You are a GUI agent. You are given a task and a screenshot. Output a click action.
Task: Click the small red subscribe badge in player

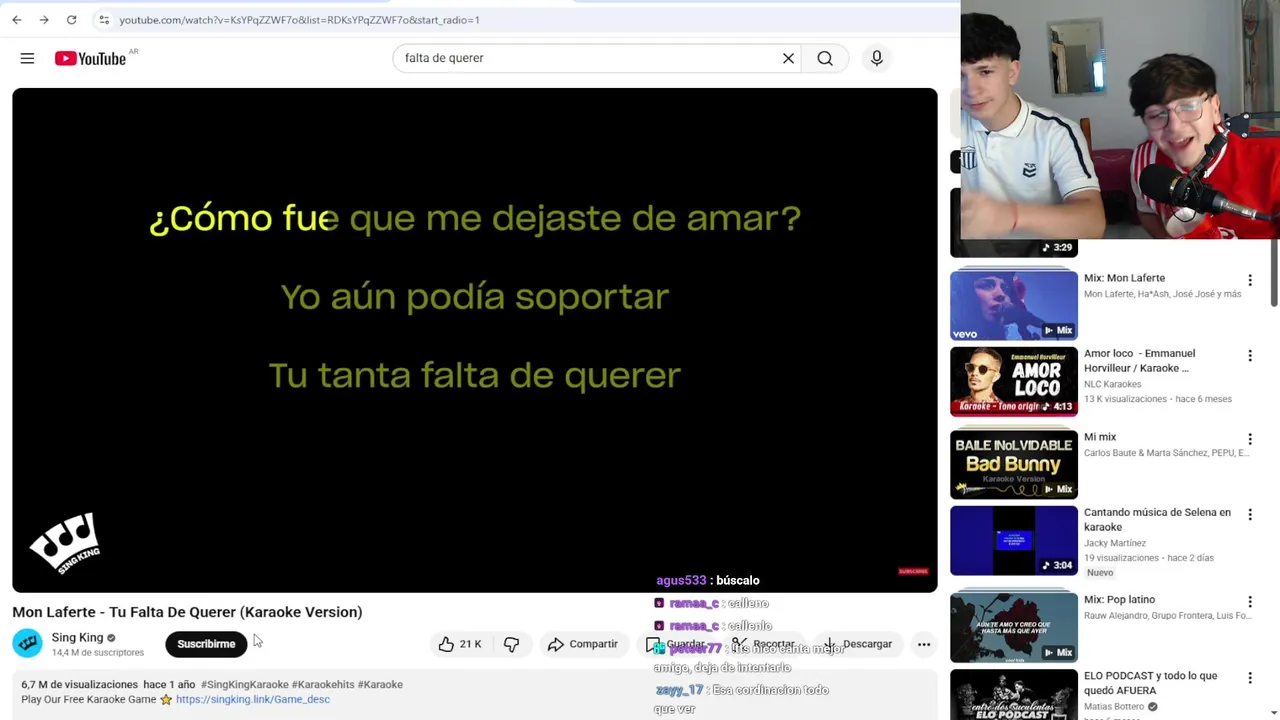tap(913, 571)
